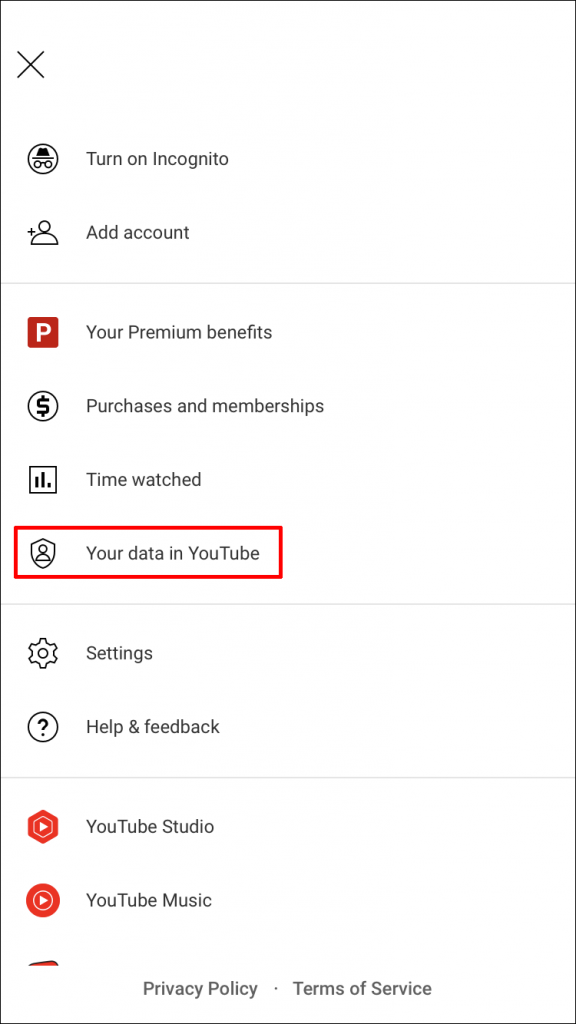
Task: Choose Add account
Action: pyautogui.click(x=137, y=232)
